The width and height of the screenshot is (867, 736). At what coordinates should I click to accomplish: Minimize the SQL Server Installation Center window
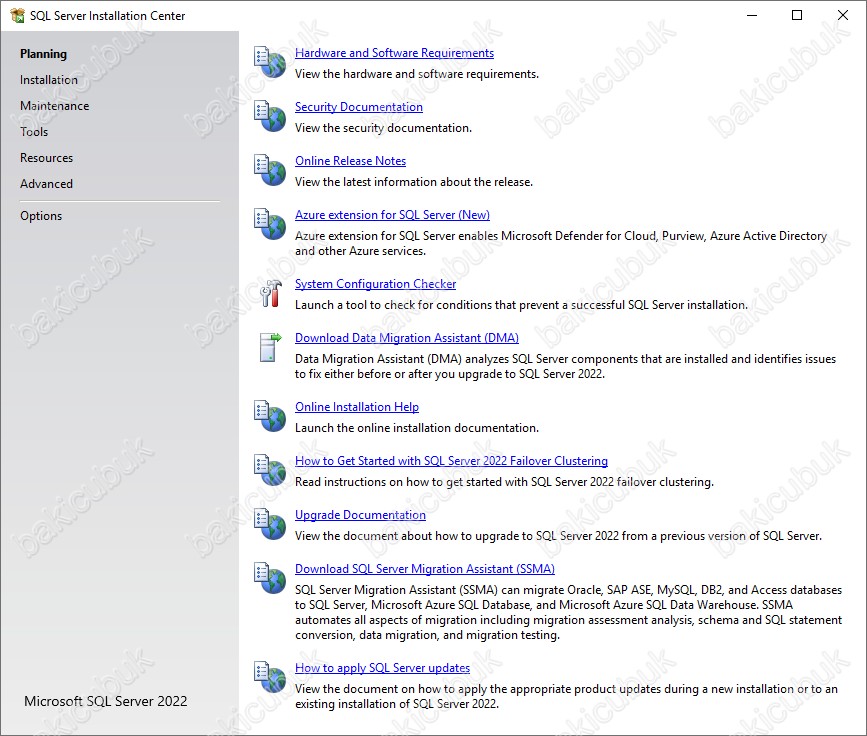click(x=751, y=15)
